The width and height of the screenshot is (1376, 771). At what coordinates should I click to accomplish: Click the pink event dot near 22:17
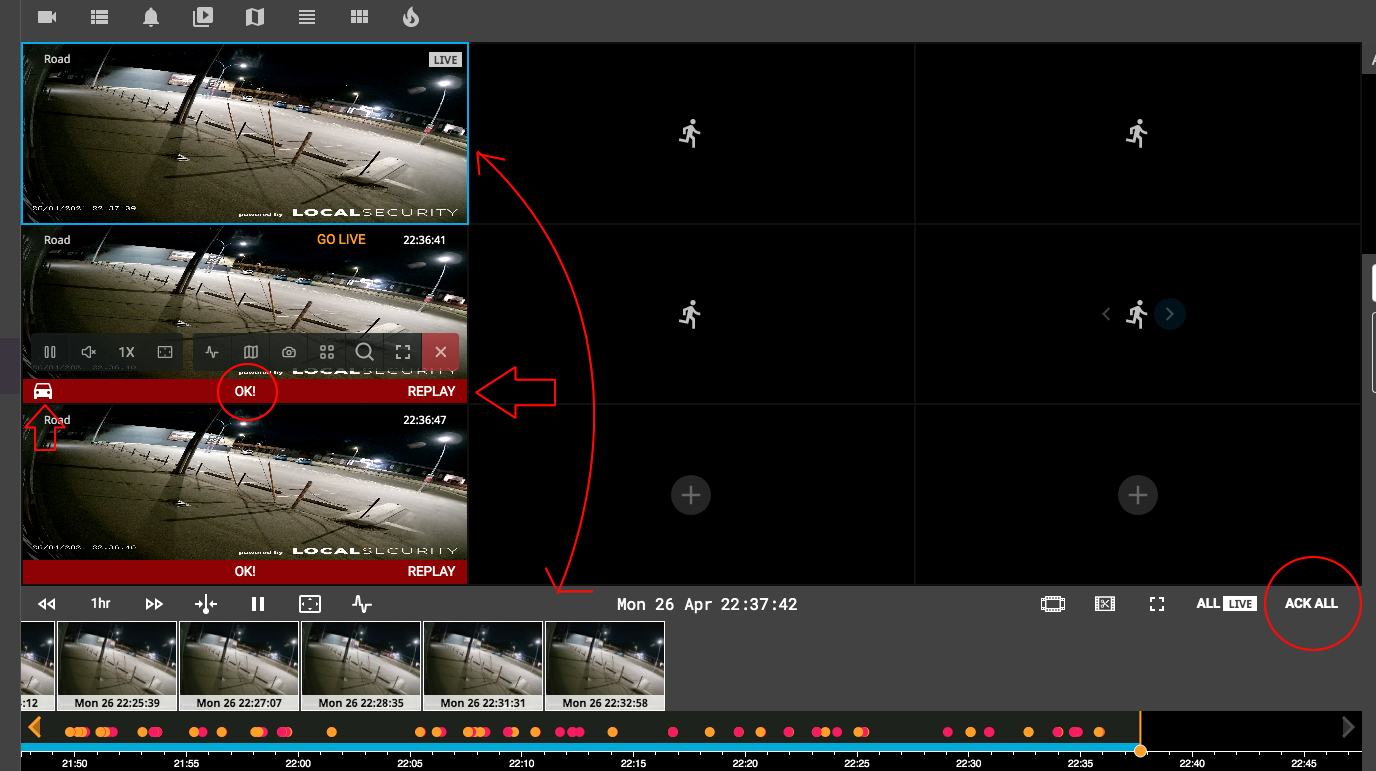click(673, 732)
